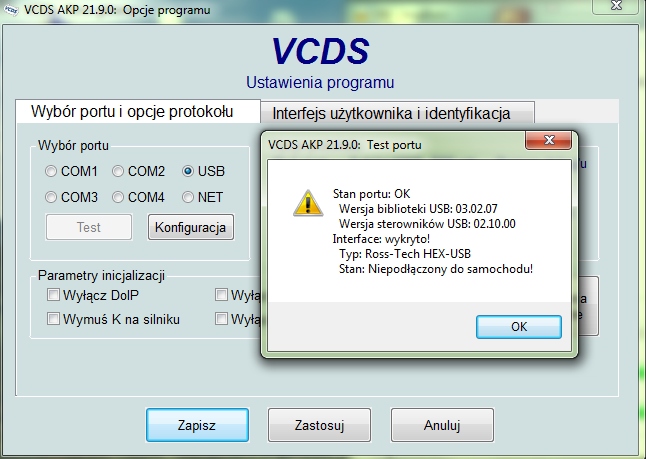Enable the Wyłącz DoIP checkbox

click(x=53, y=295)
